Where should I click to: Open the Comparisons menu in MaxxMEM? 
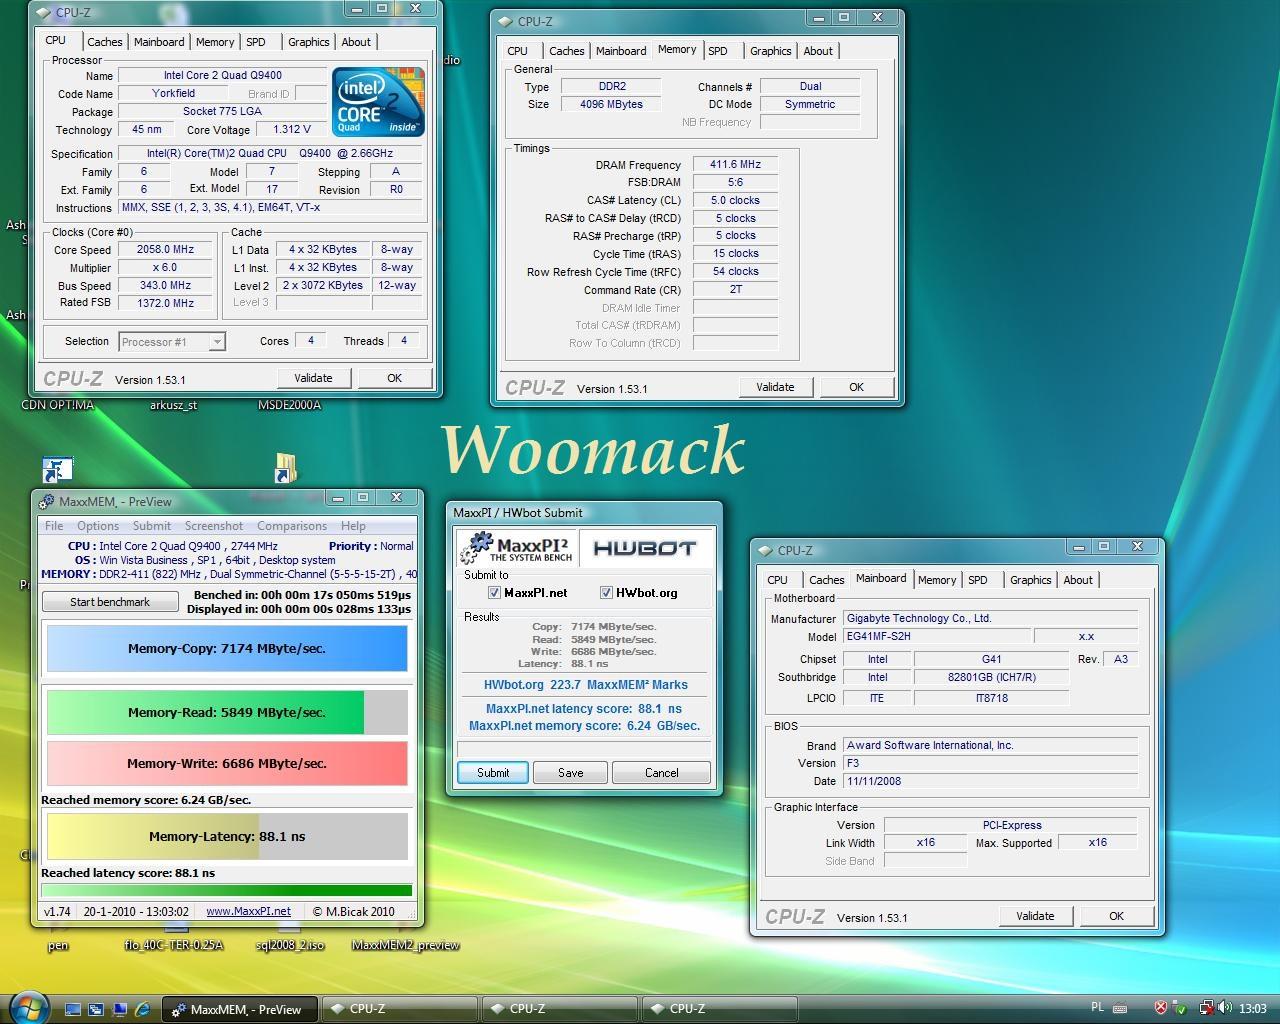[292, 526]
